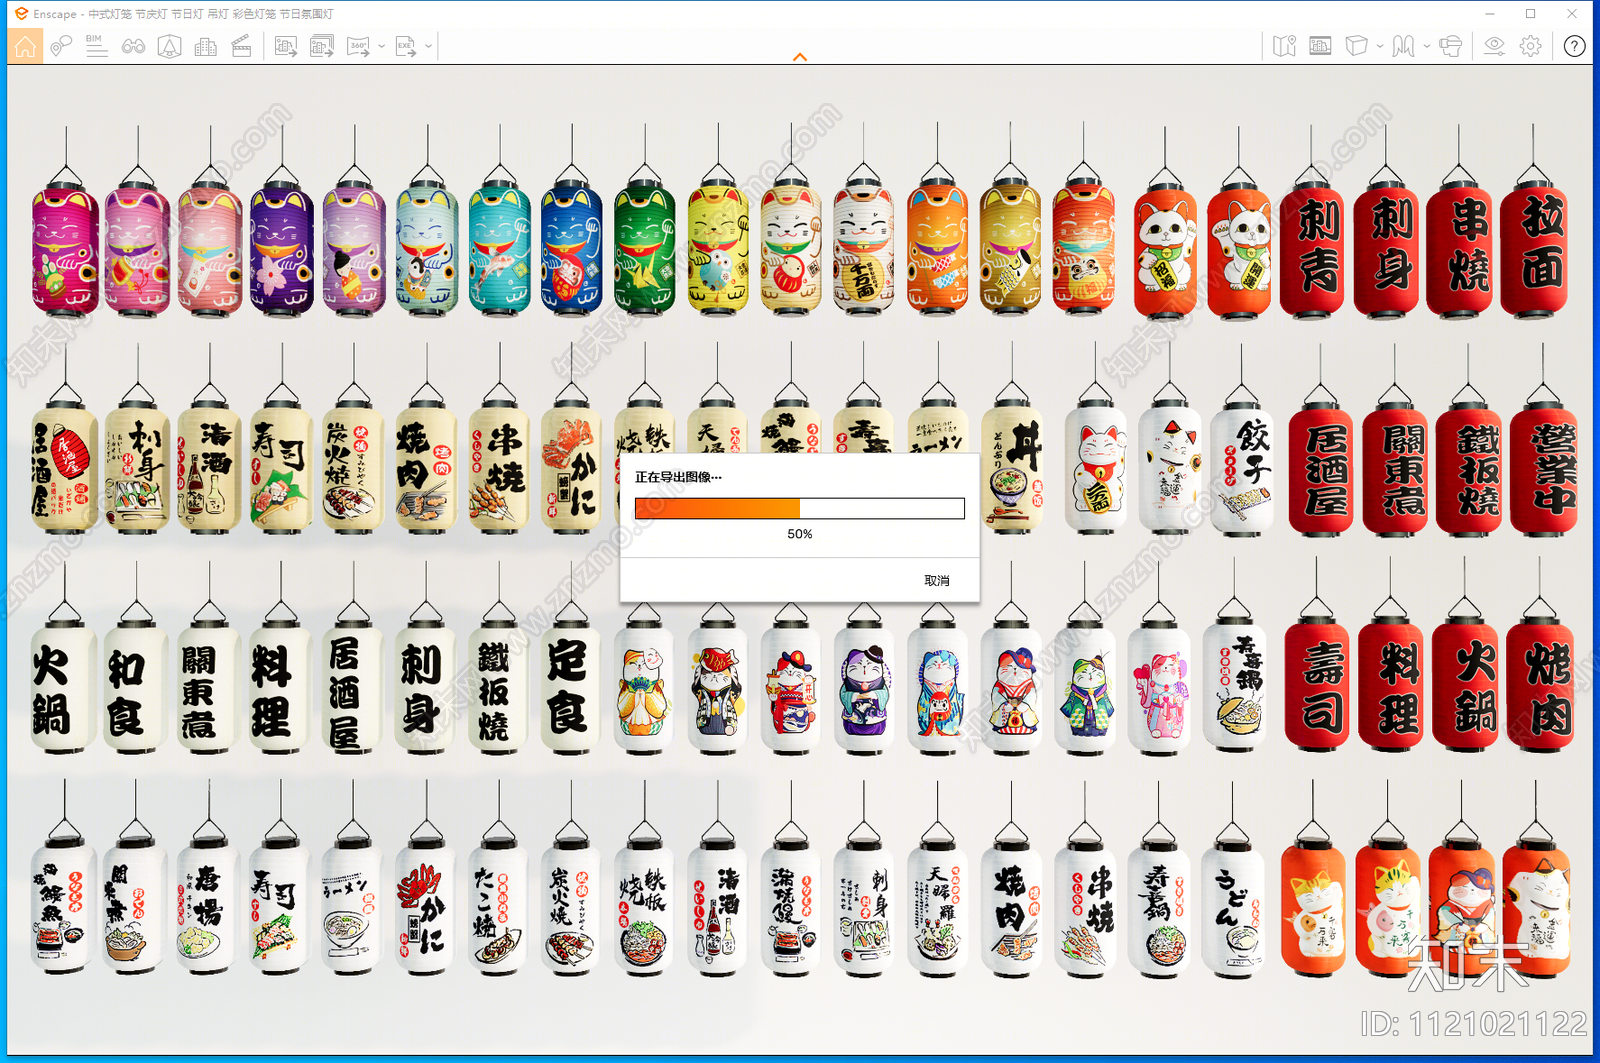
Task: Open general settings gear icon
Action: coord(1530,46)
